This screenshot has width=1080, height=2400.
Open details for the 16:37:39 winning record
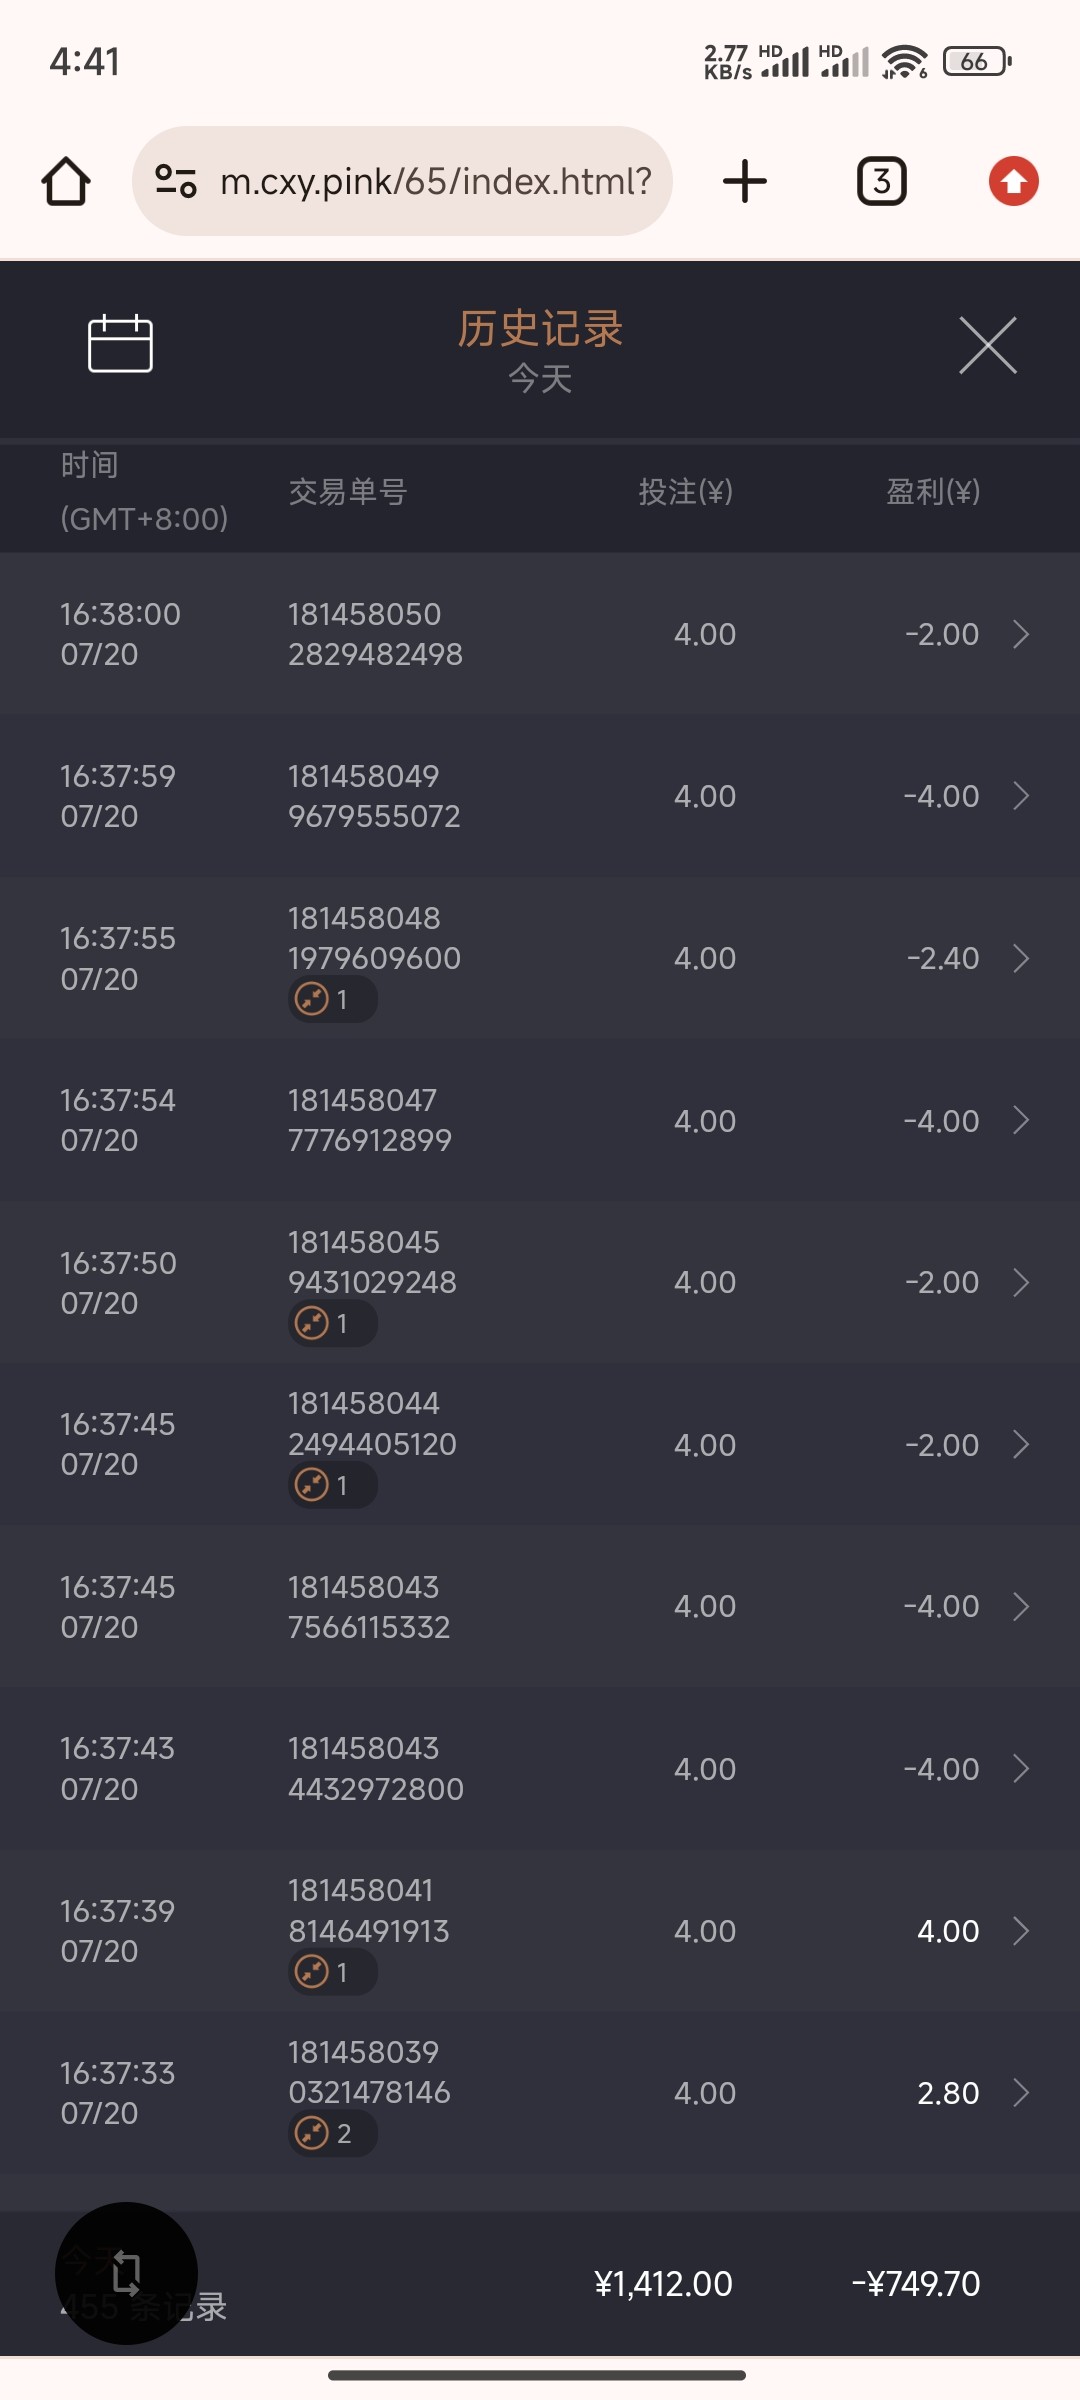pos(1021,1931)
